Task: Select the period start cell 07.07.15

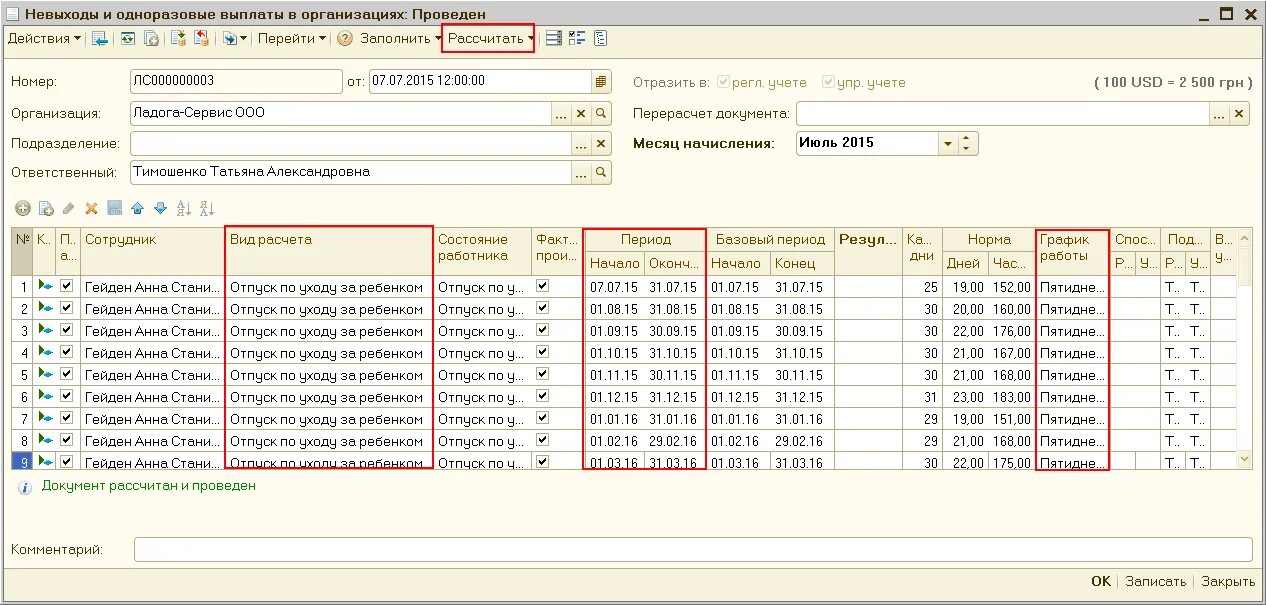Action: (x=614, y=287)
